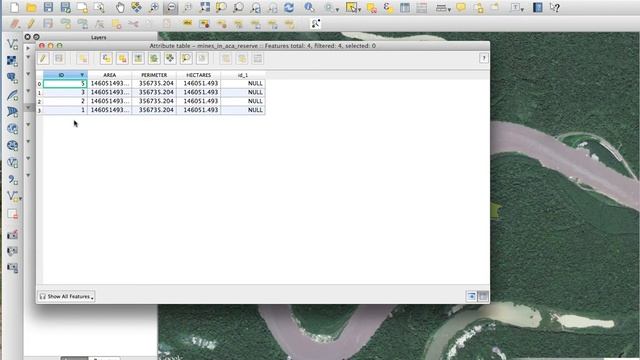This screenshot has height=360, width=640.
Task: Click Add WMS layer globe icon
Action: (12, 129)
